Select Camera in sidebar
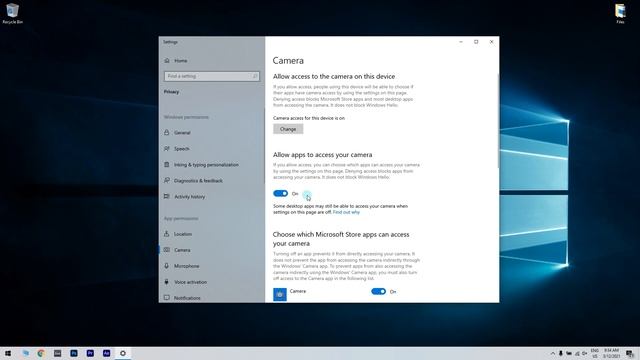Screen dimensions: 640x360 pos(182,250)
